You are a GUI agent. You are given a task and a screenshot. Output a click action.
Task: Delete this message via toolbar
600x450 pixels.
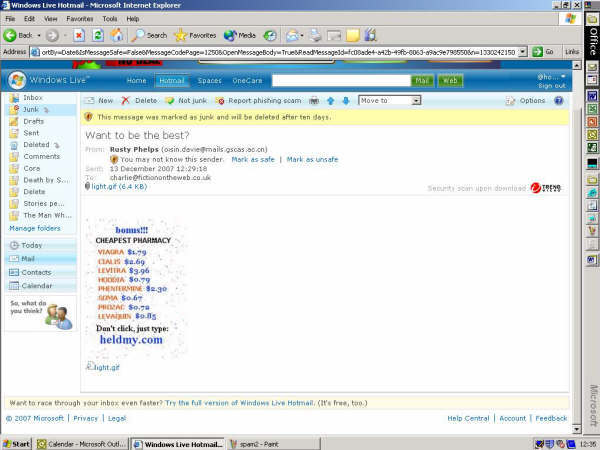tap(139, 101)
